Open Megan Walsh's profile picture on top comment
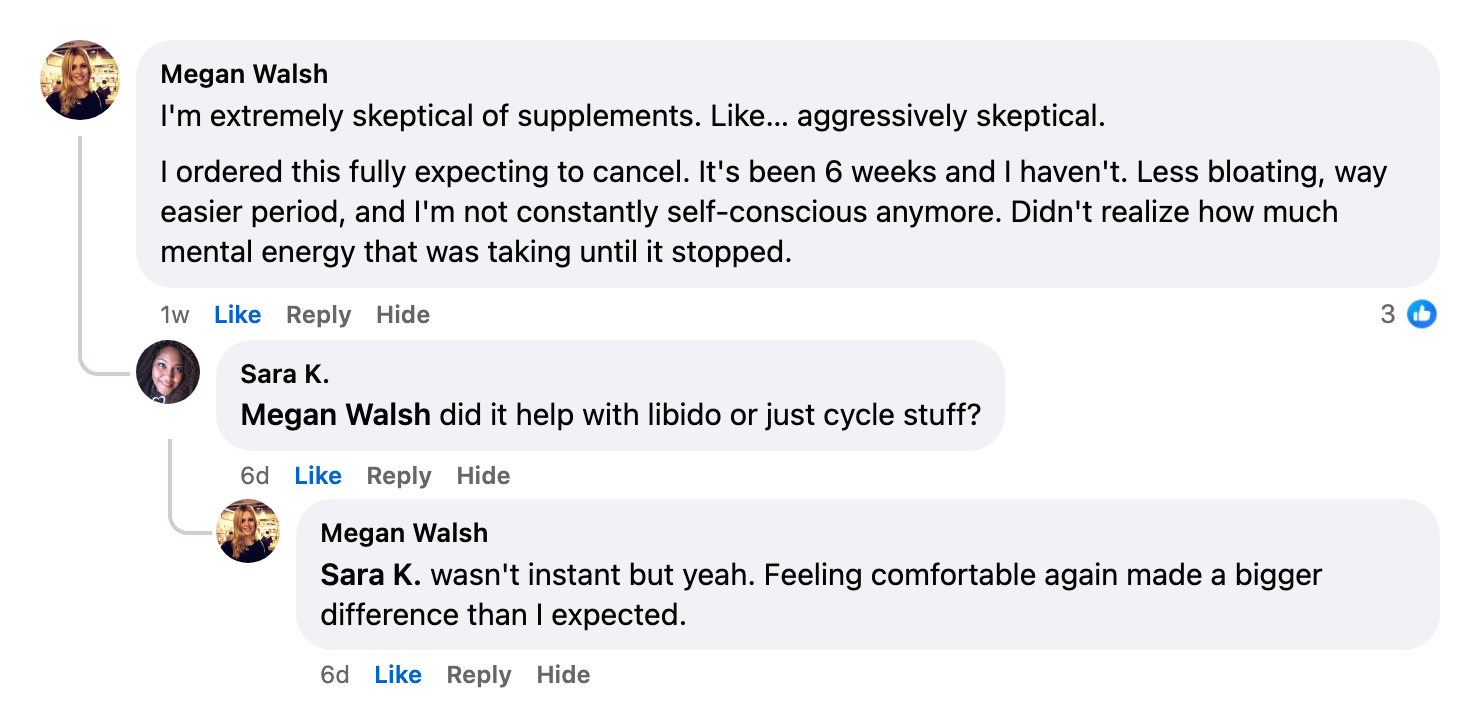 pos(80,79)
